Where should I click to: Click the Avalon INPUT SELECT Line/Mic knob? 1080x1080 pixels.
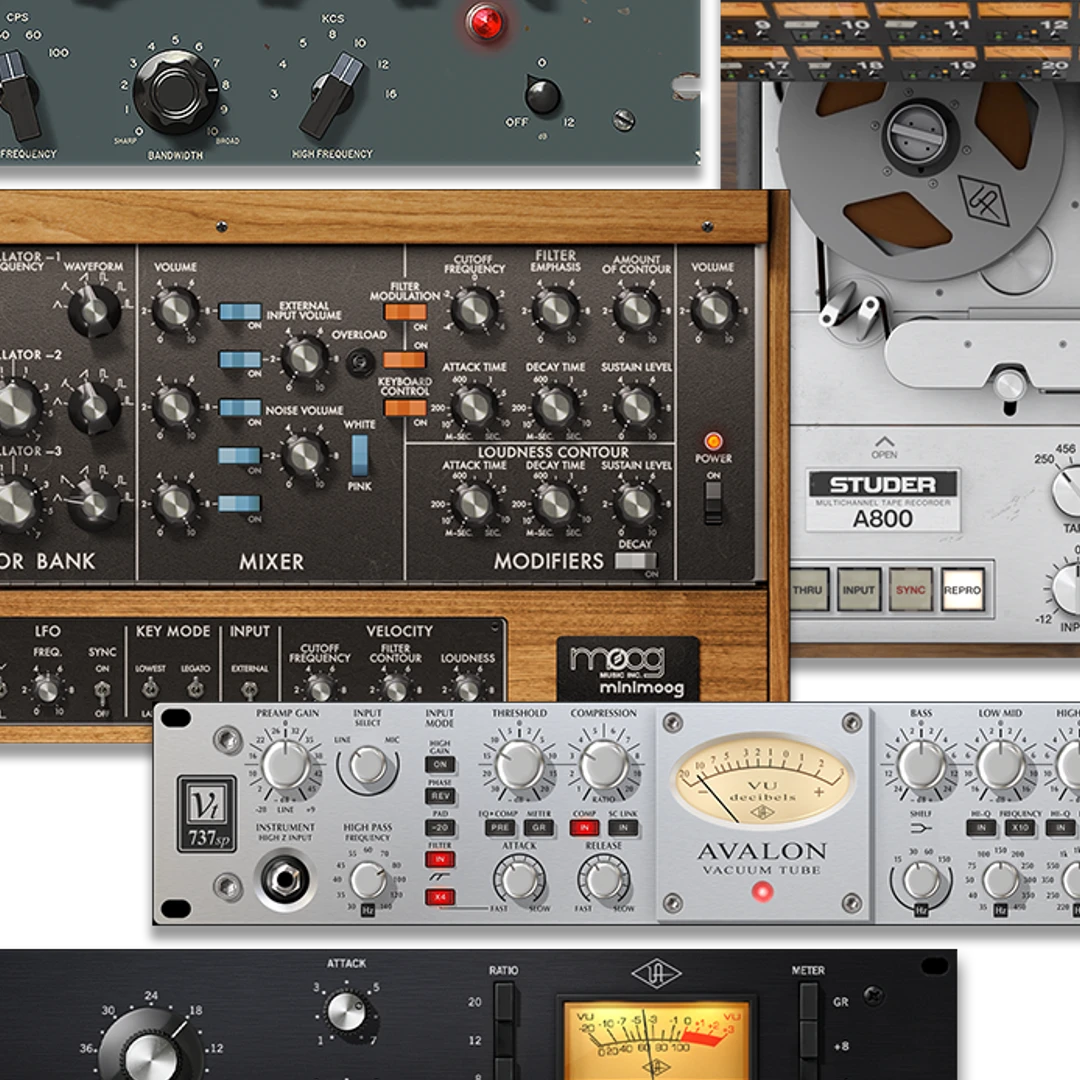pyautogui.click(x=369, y=765)
